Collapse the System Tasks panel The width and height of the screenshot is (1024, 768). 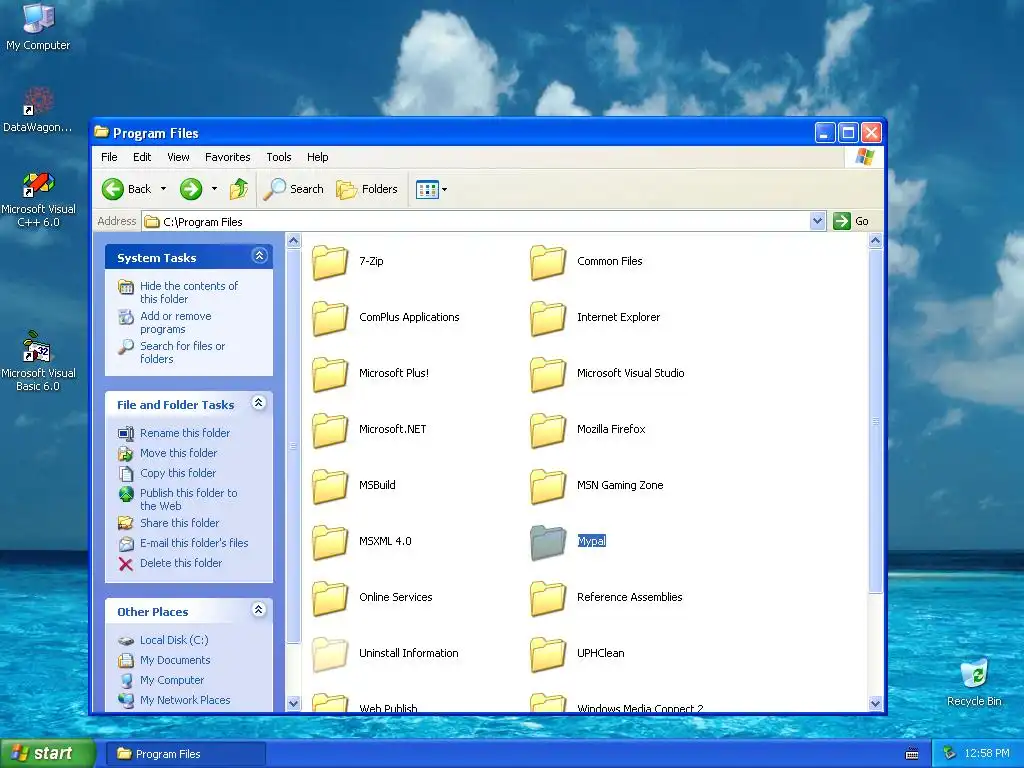259,256
